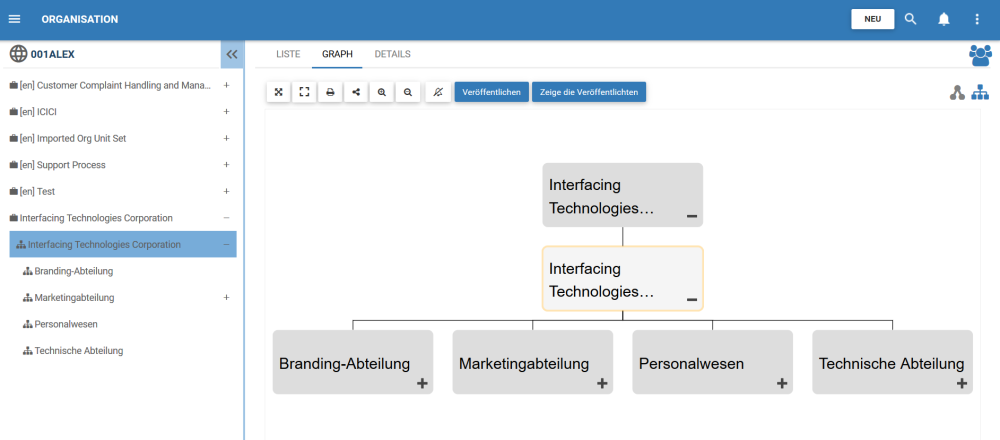Screen dimensions: 1000x440
Task: Select Personalwesen in the sidebar tree
Action: pyautogui.click(x=65, y=324)
